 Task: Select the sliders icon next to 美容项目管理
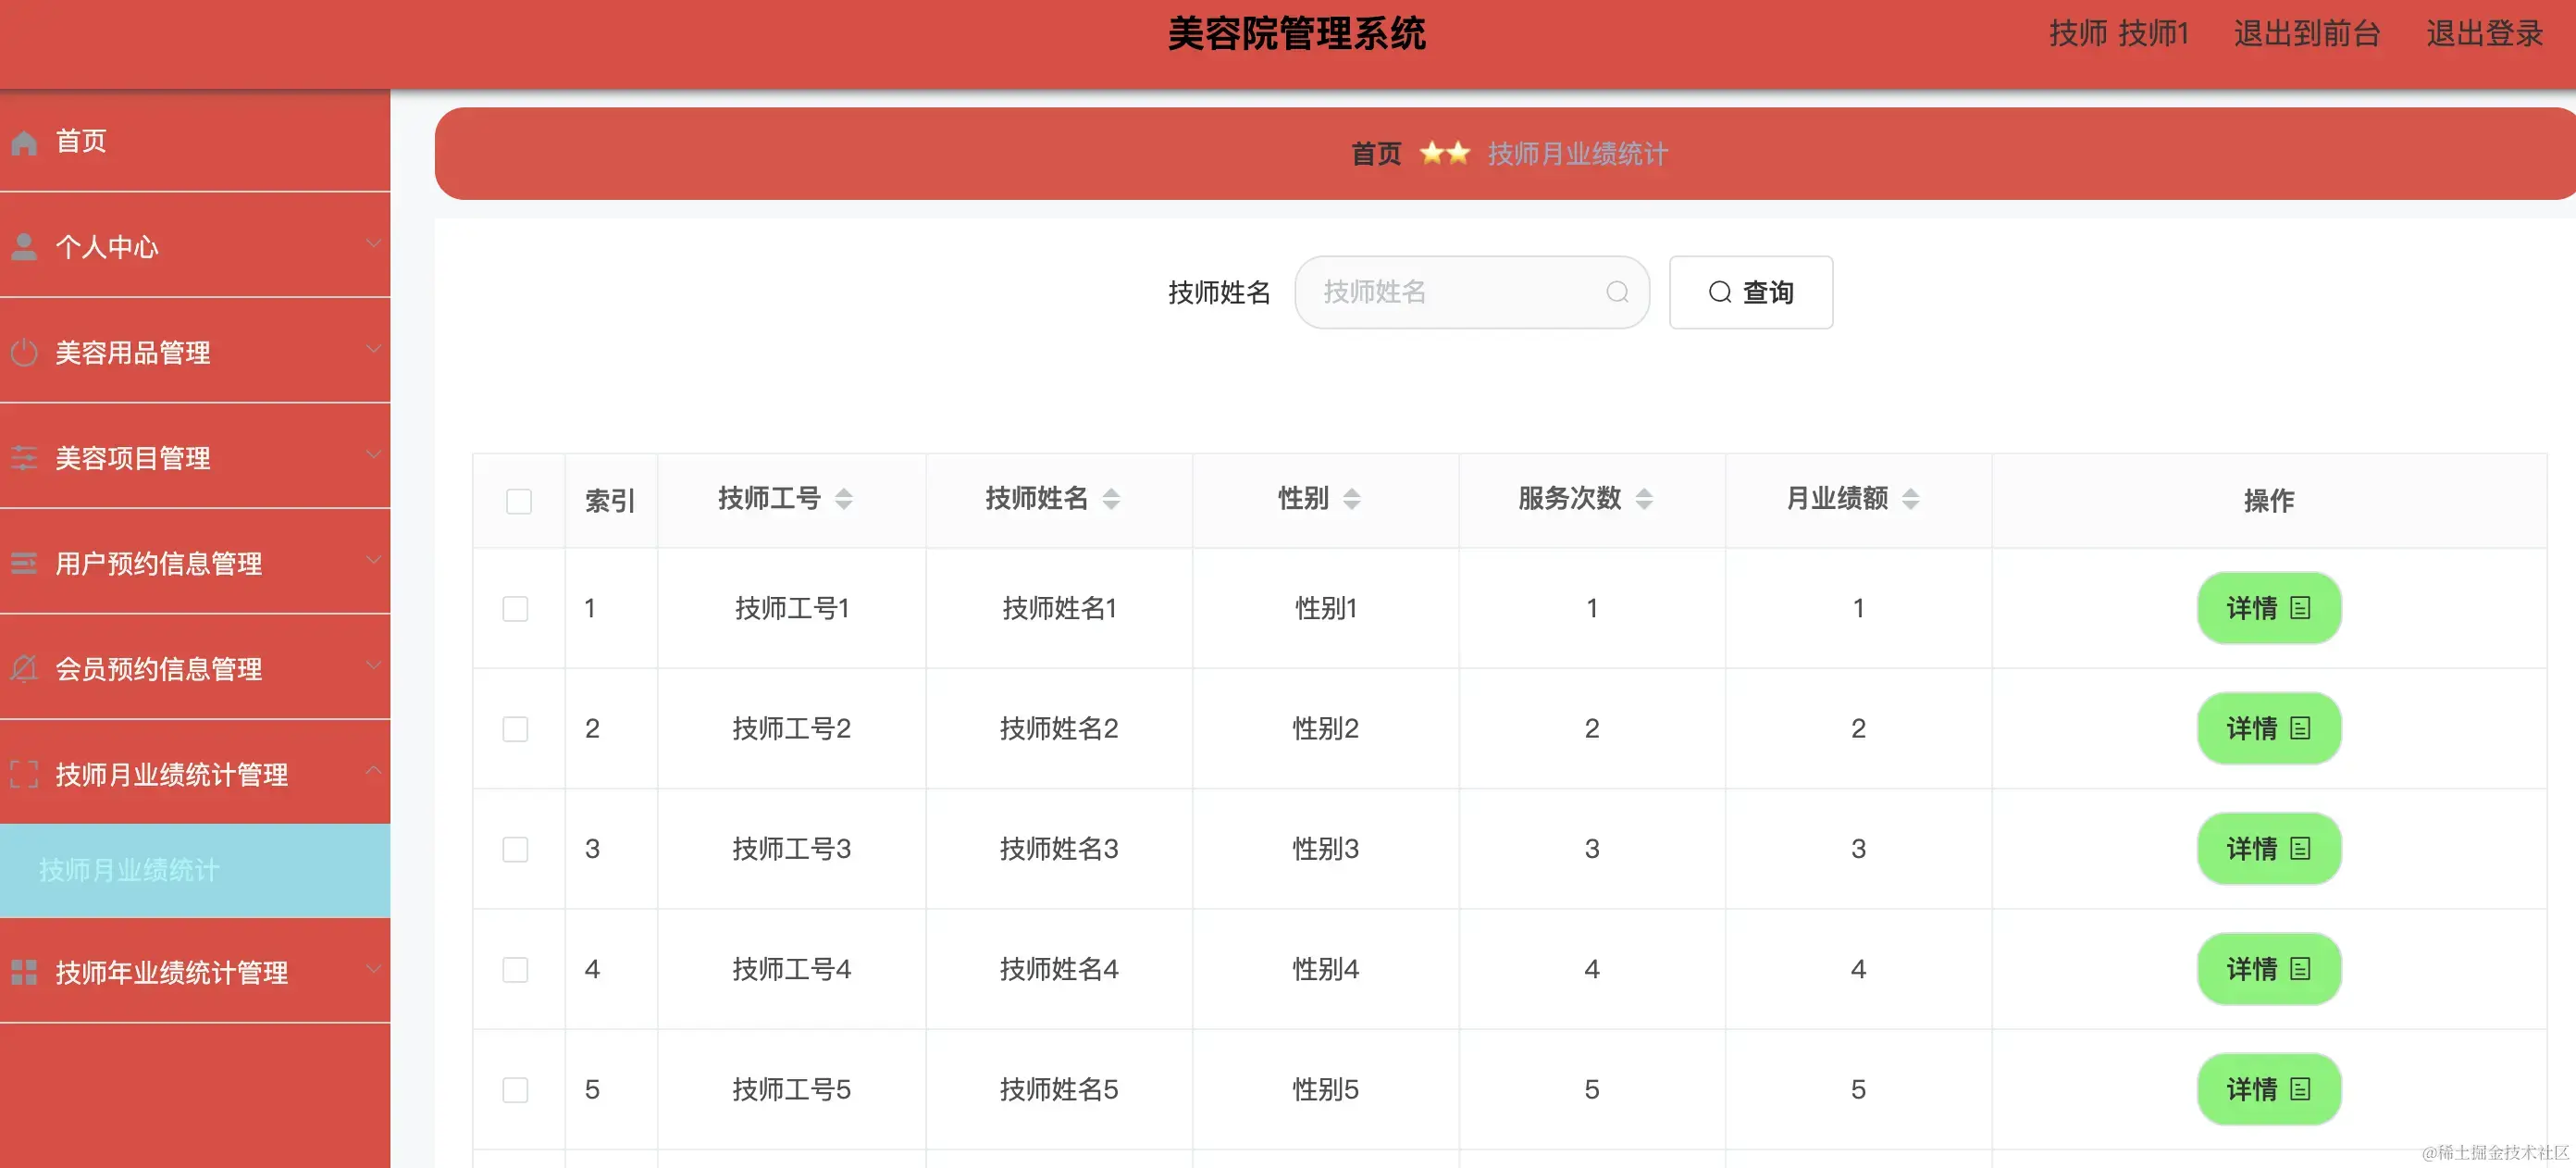[x=24, y=458]
